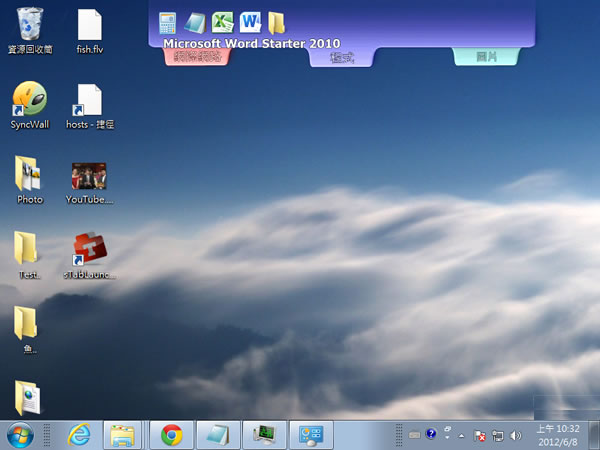600x450 pixels.
Task: Select the purple middle launcher tab
Action: click(x=341, y=58)
